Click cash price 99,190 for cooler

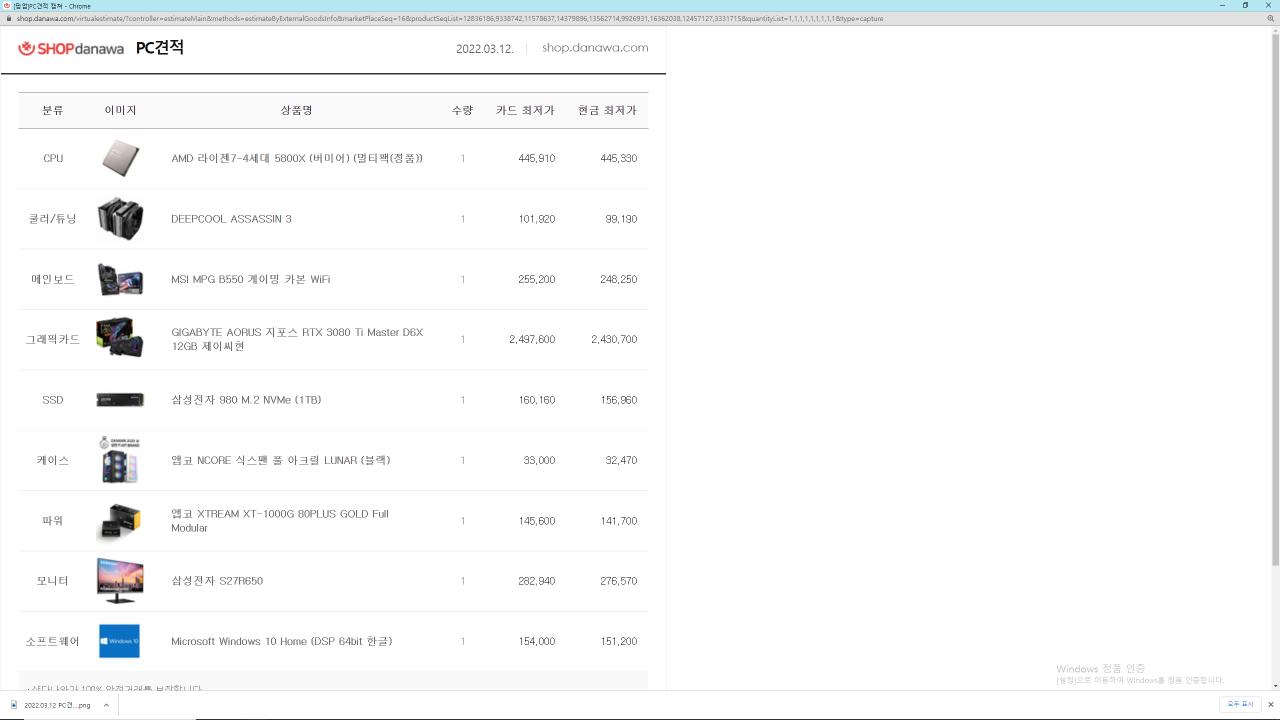coord(621,219)
